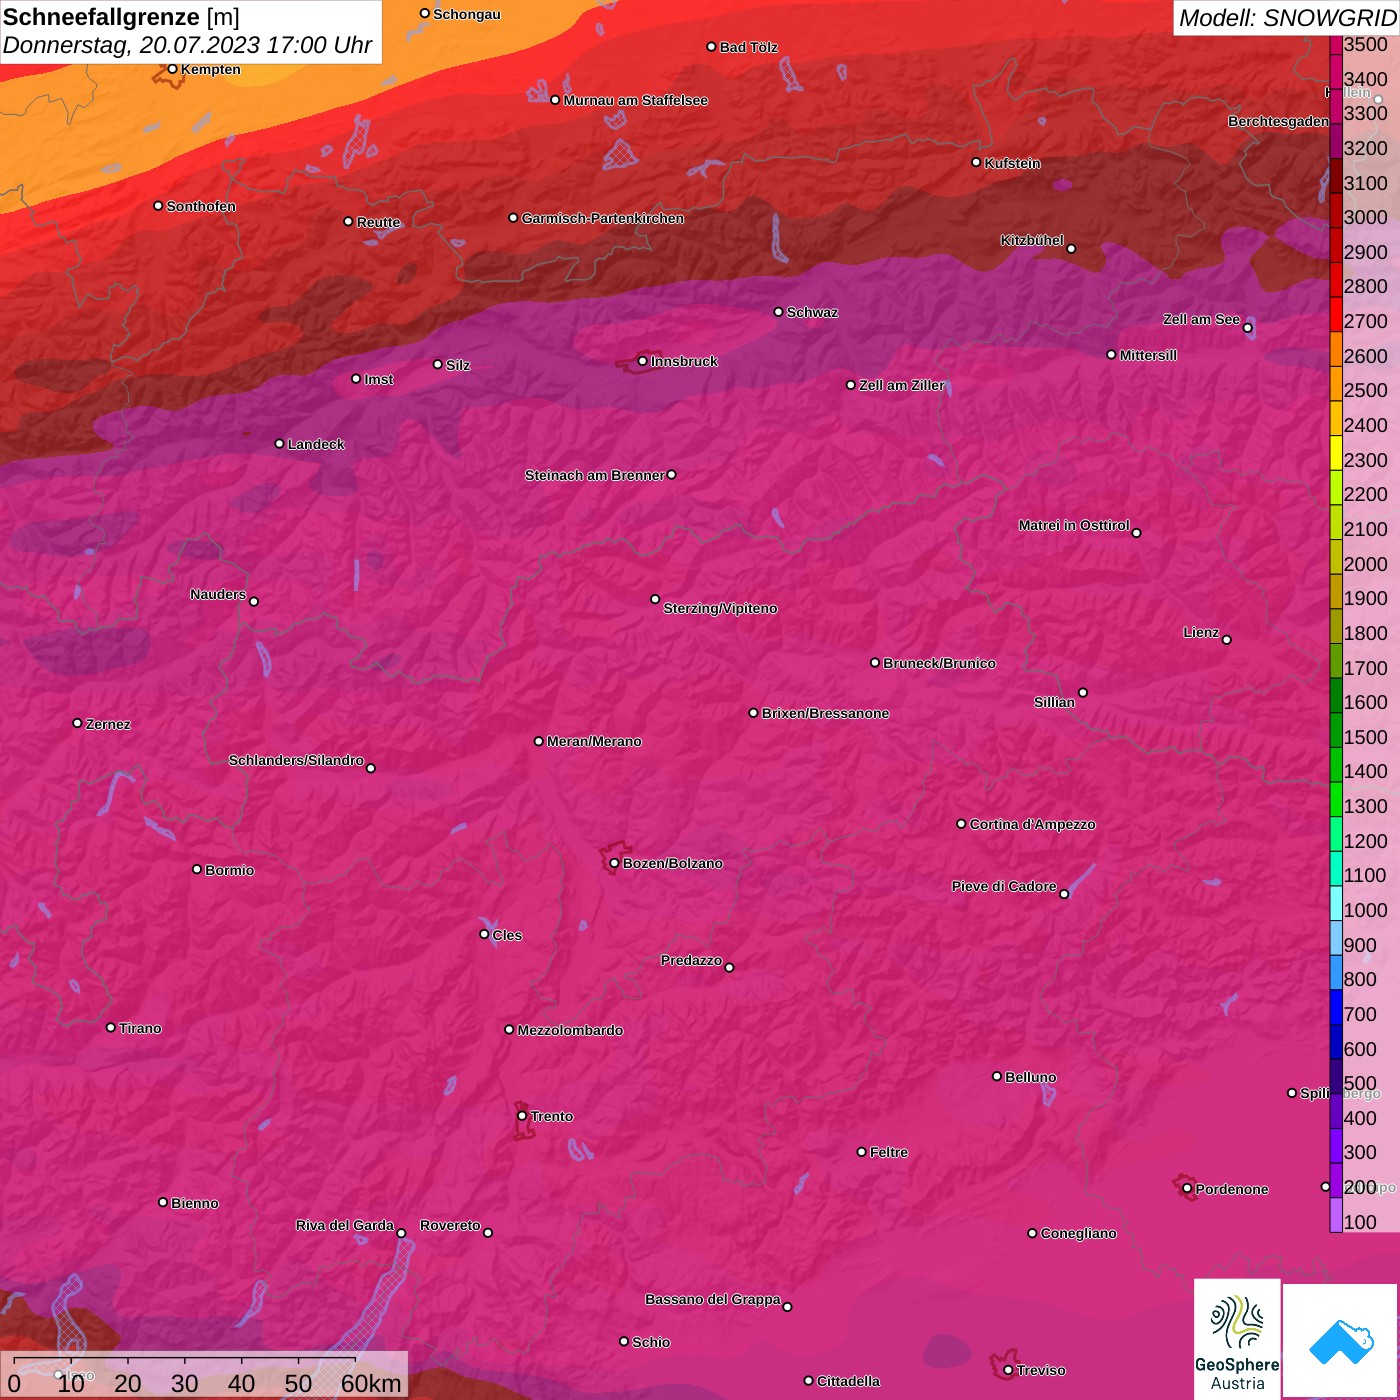Select the Lienz city marker

point(1227,640)
